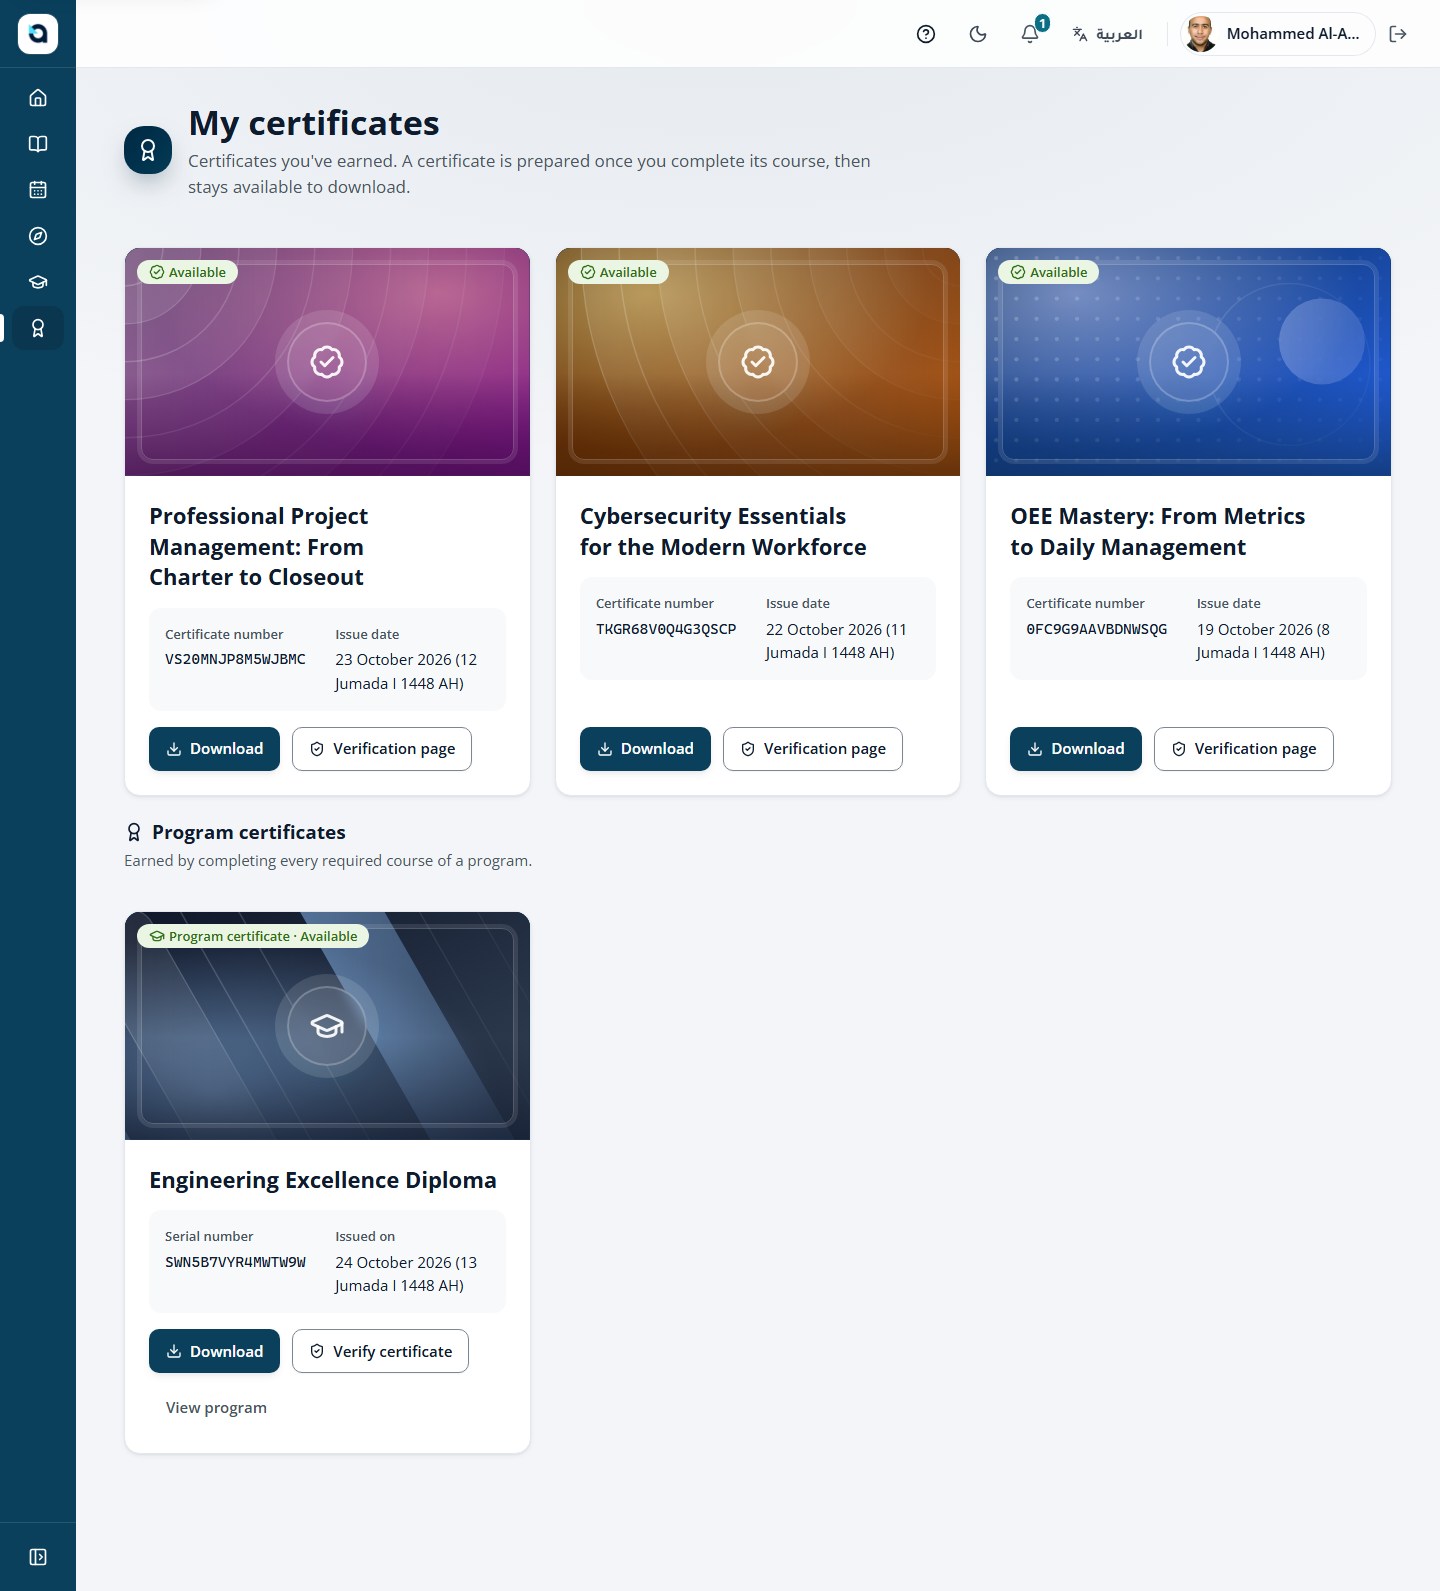Toggle dark mode with the moon icon

click(978, 34)
